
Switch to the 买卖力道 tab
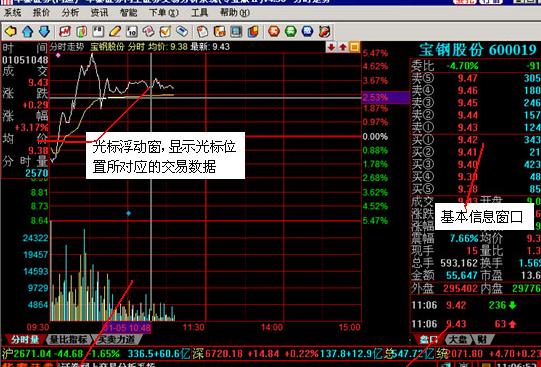116,339
